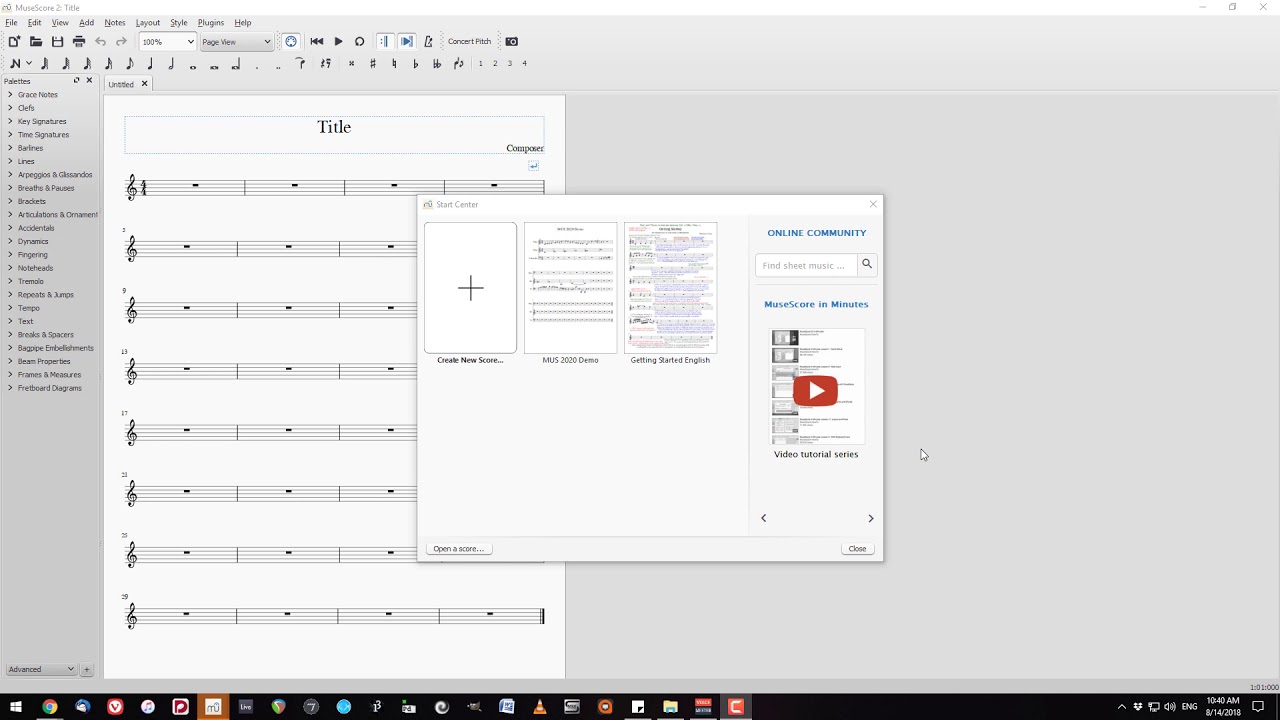Insert a rest from the note toolbar
Screen dimensions: 1280x720
click(x=325, y=64)
